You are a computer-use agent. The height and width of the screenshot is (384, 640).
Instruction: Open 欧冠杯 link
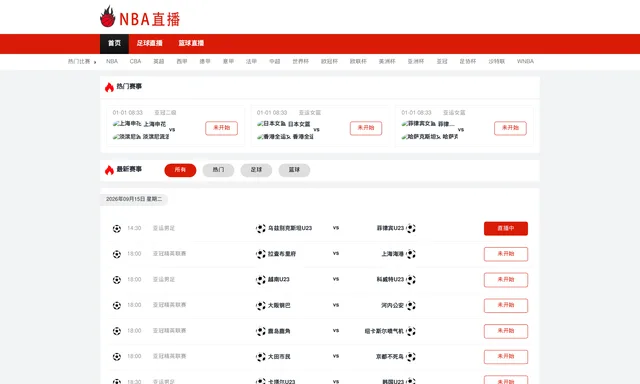click(x=329, y=62)
